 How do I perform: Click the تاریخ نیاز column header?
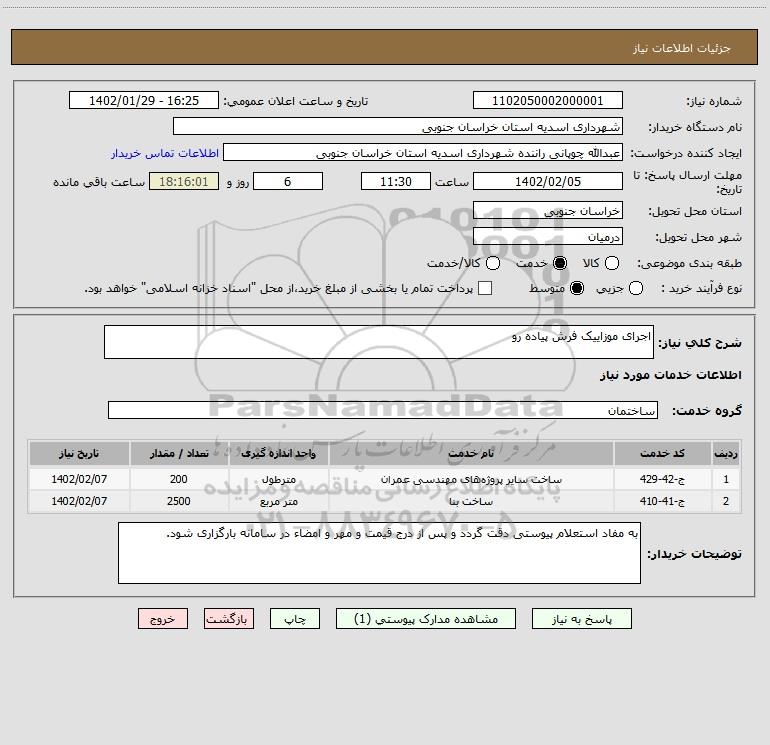coord(79,453)
